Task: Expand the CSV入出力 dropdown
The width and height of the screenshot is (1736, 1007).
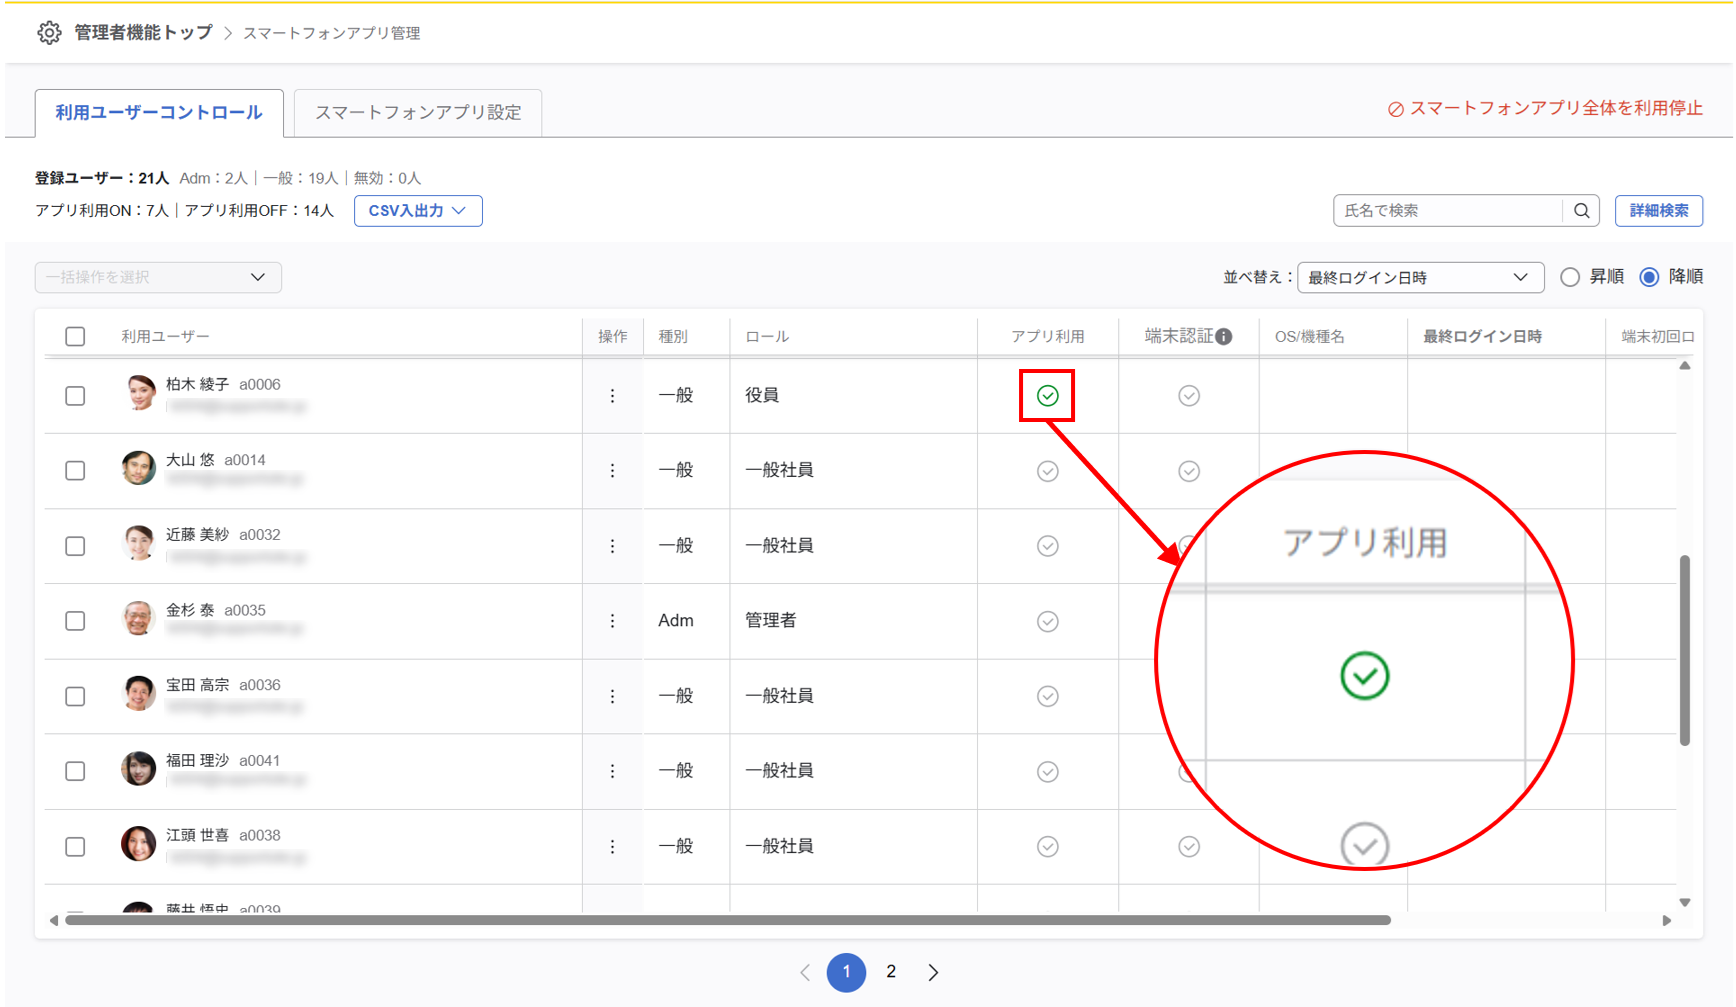Action: tap(417, 211)
